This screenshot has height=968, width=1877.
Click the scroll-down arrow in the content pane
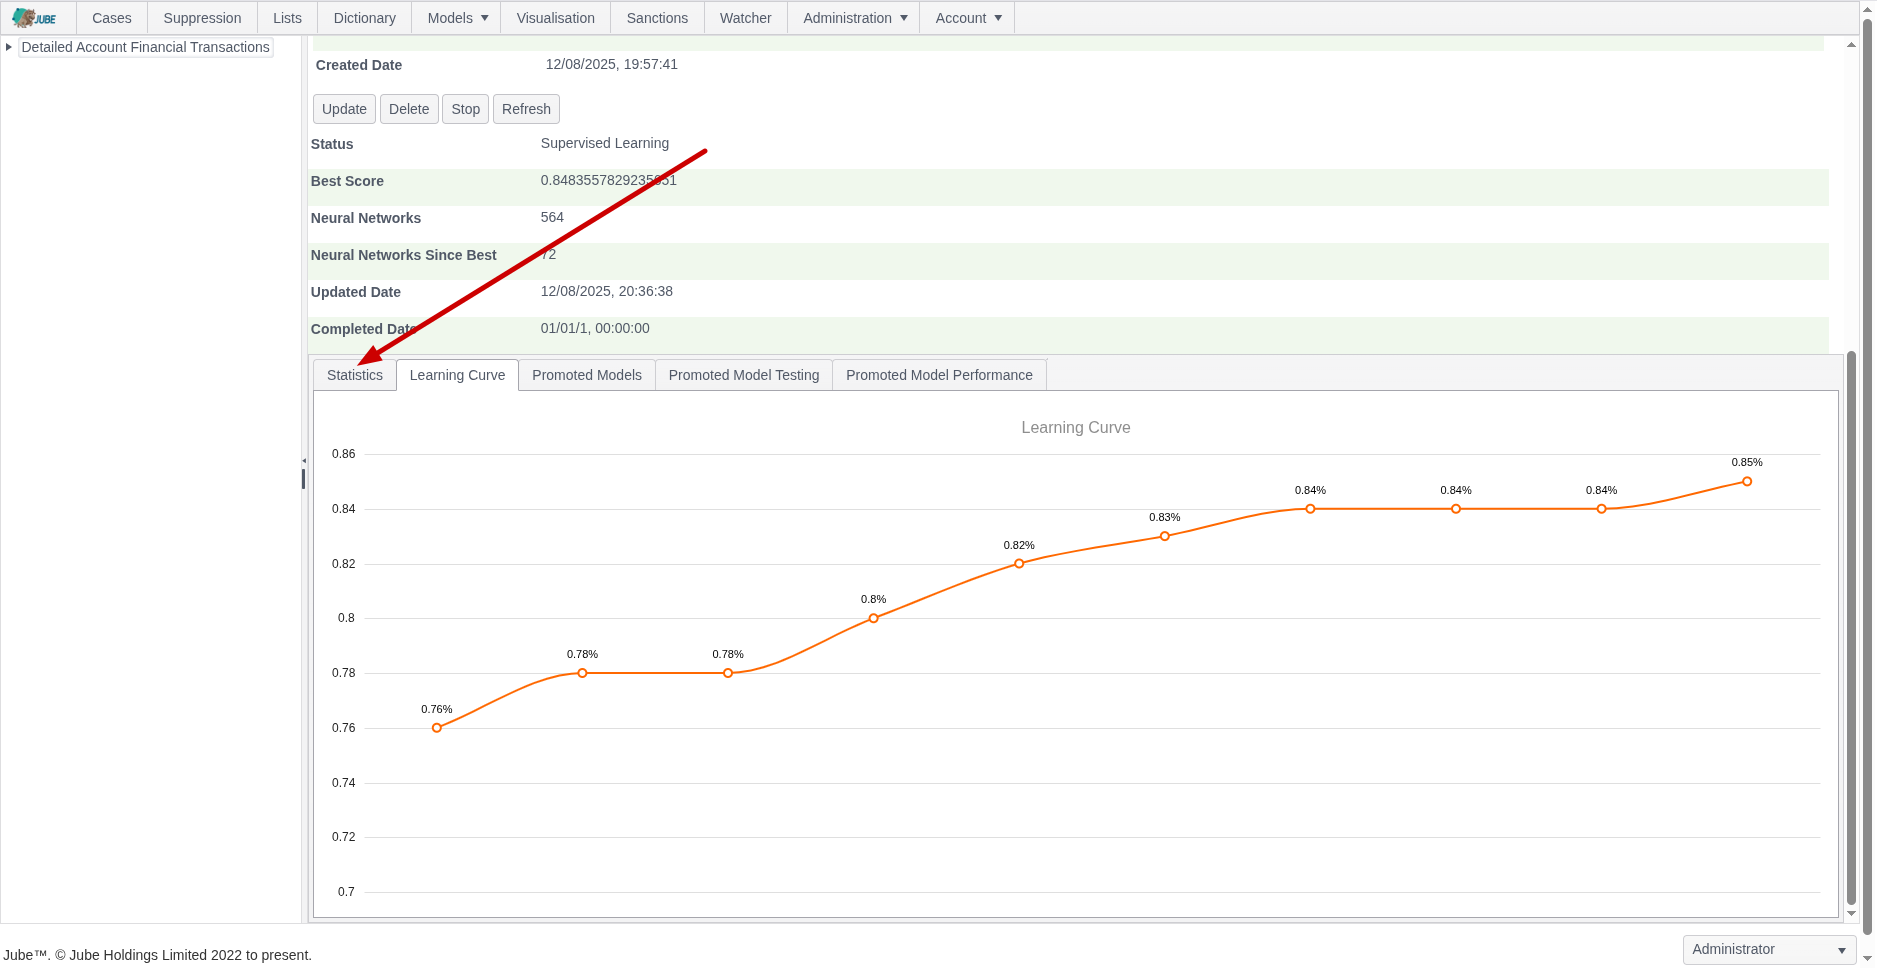pyautogui.click(x=1851, y=913)
